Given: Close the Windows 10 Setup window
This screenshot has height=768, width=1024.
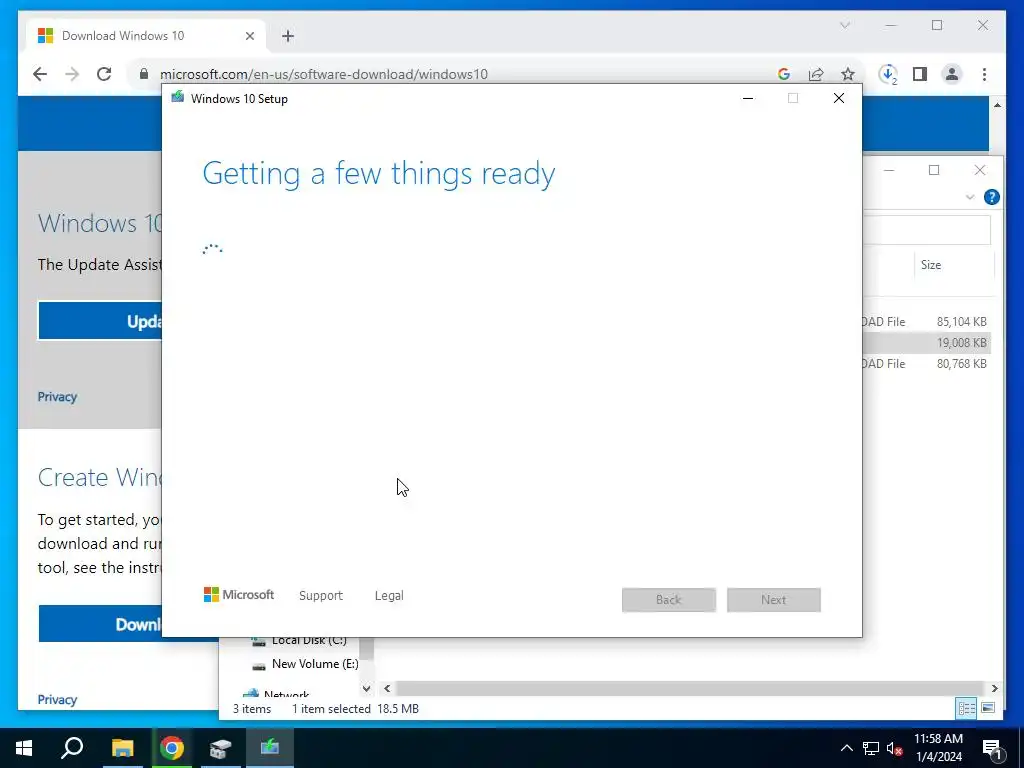Looking at the screenshot, I should 839,98.
